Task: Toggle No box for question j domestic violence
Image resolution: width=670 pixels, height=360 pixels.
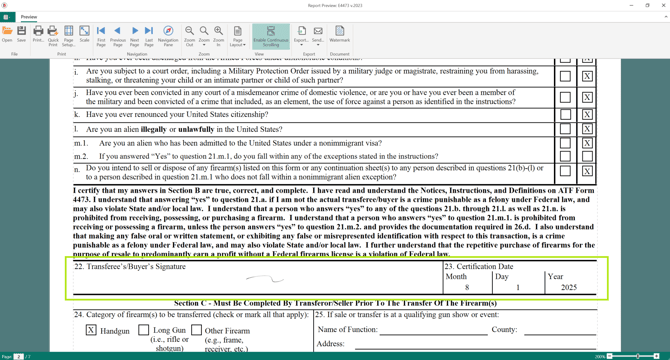Action: pyautogui.click(x=587, y=97)
